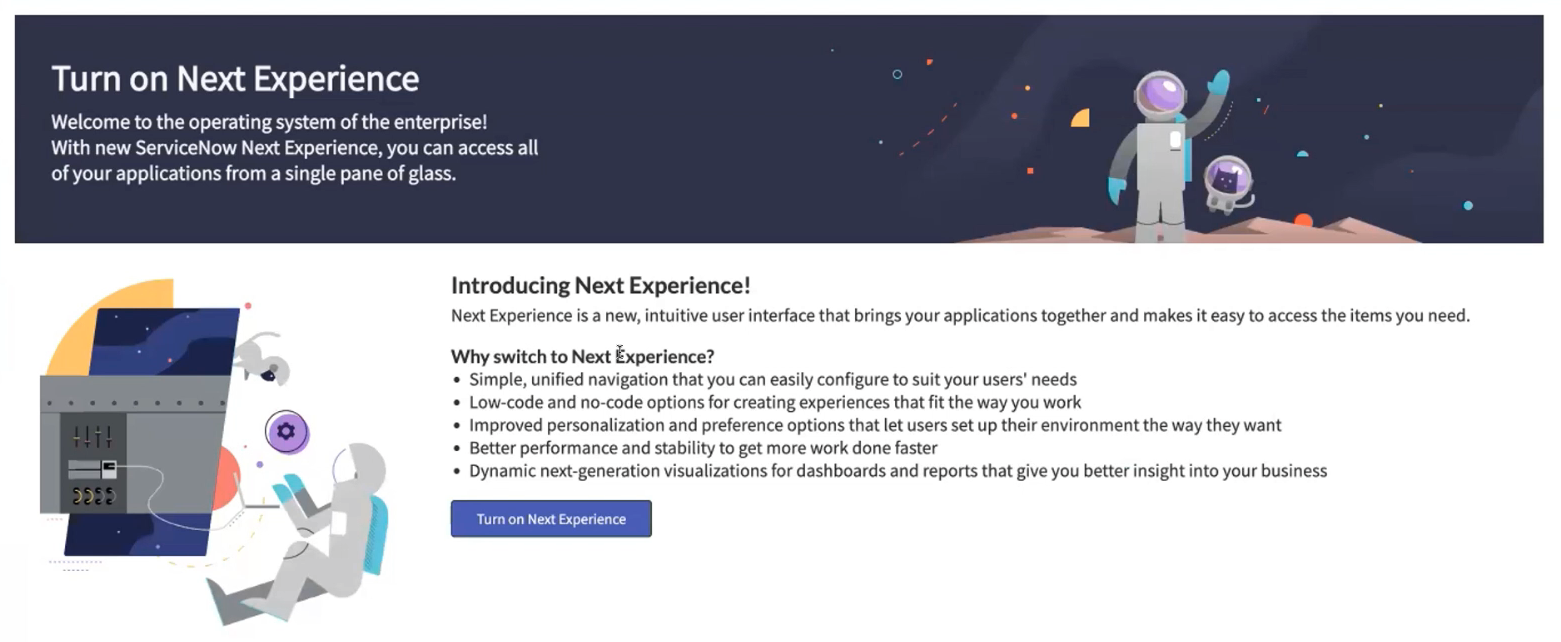This screenshot has height=642, width=1561.
Task: Click the 'Improved personalization and preference options' bullet
Action: click(x=875, y=425)
